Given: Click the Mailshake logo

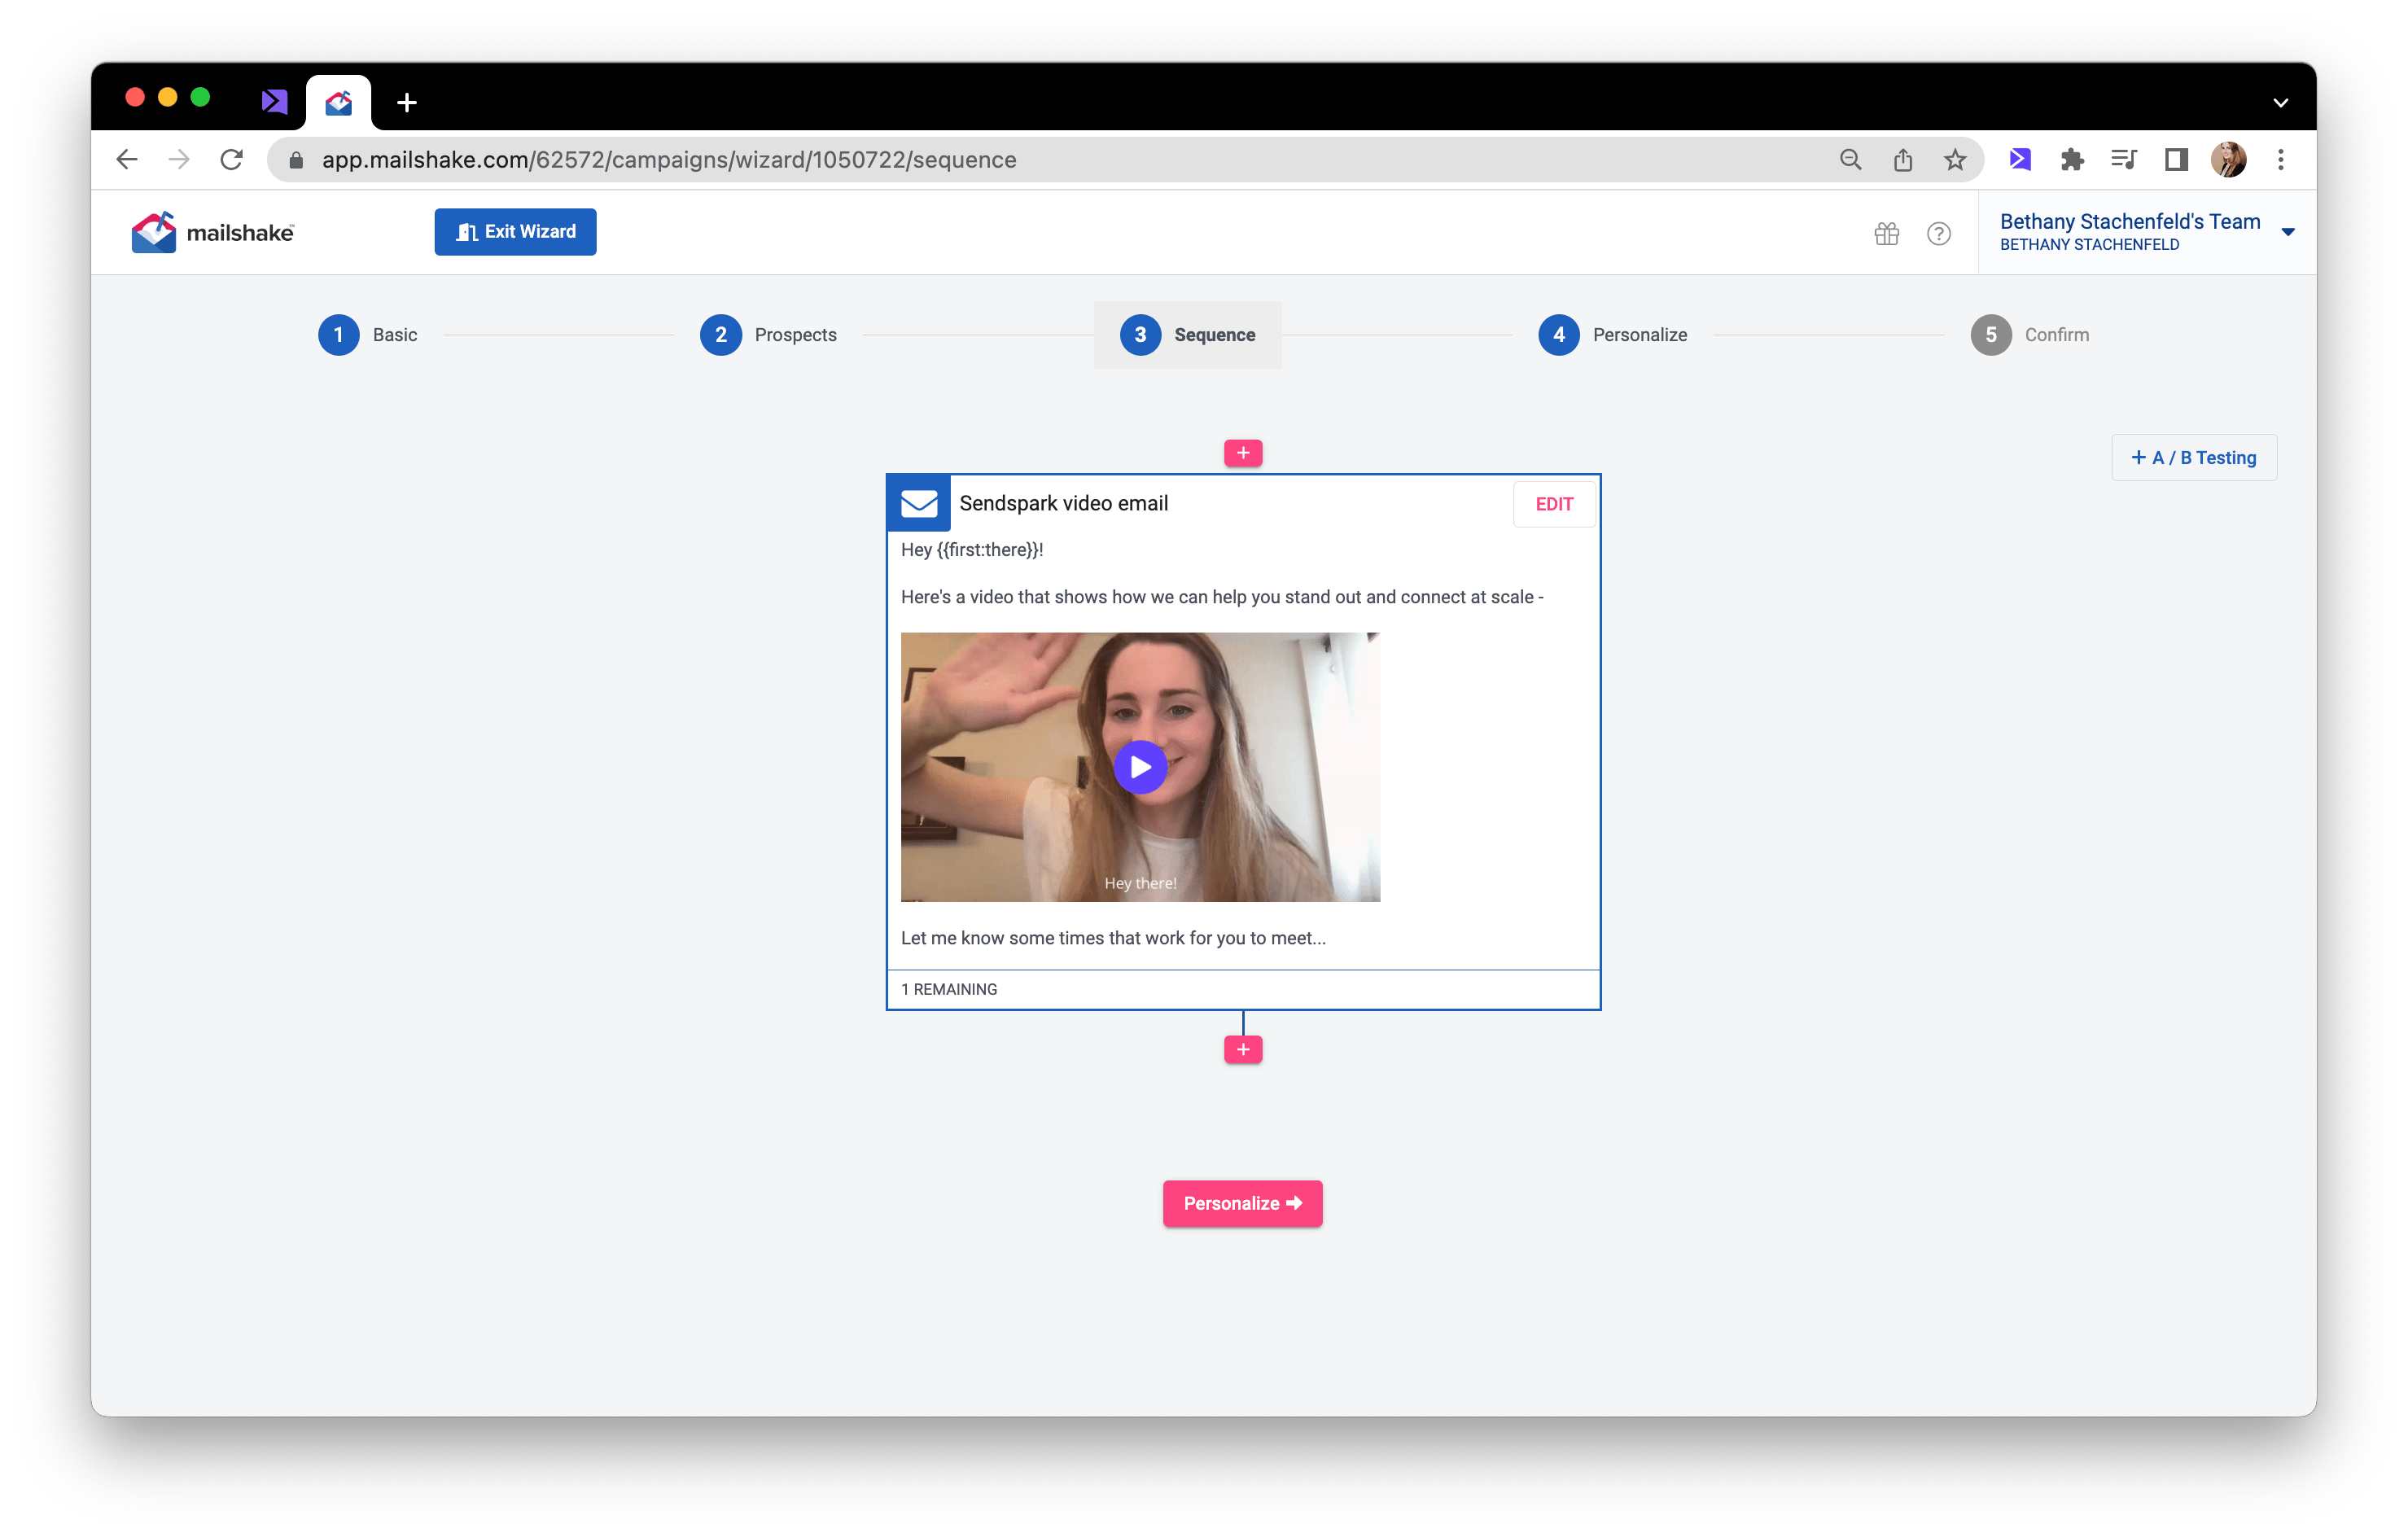Looking at the screenshot, I should point(213,232).
